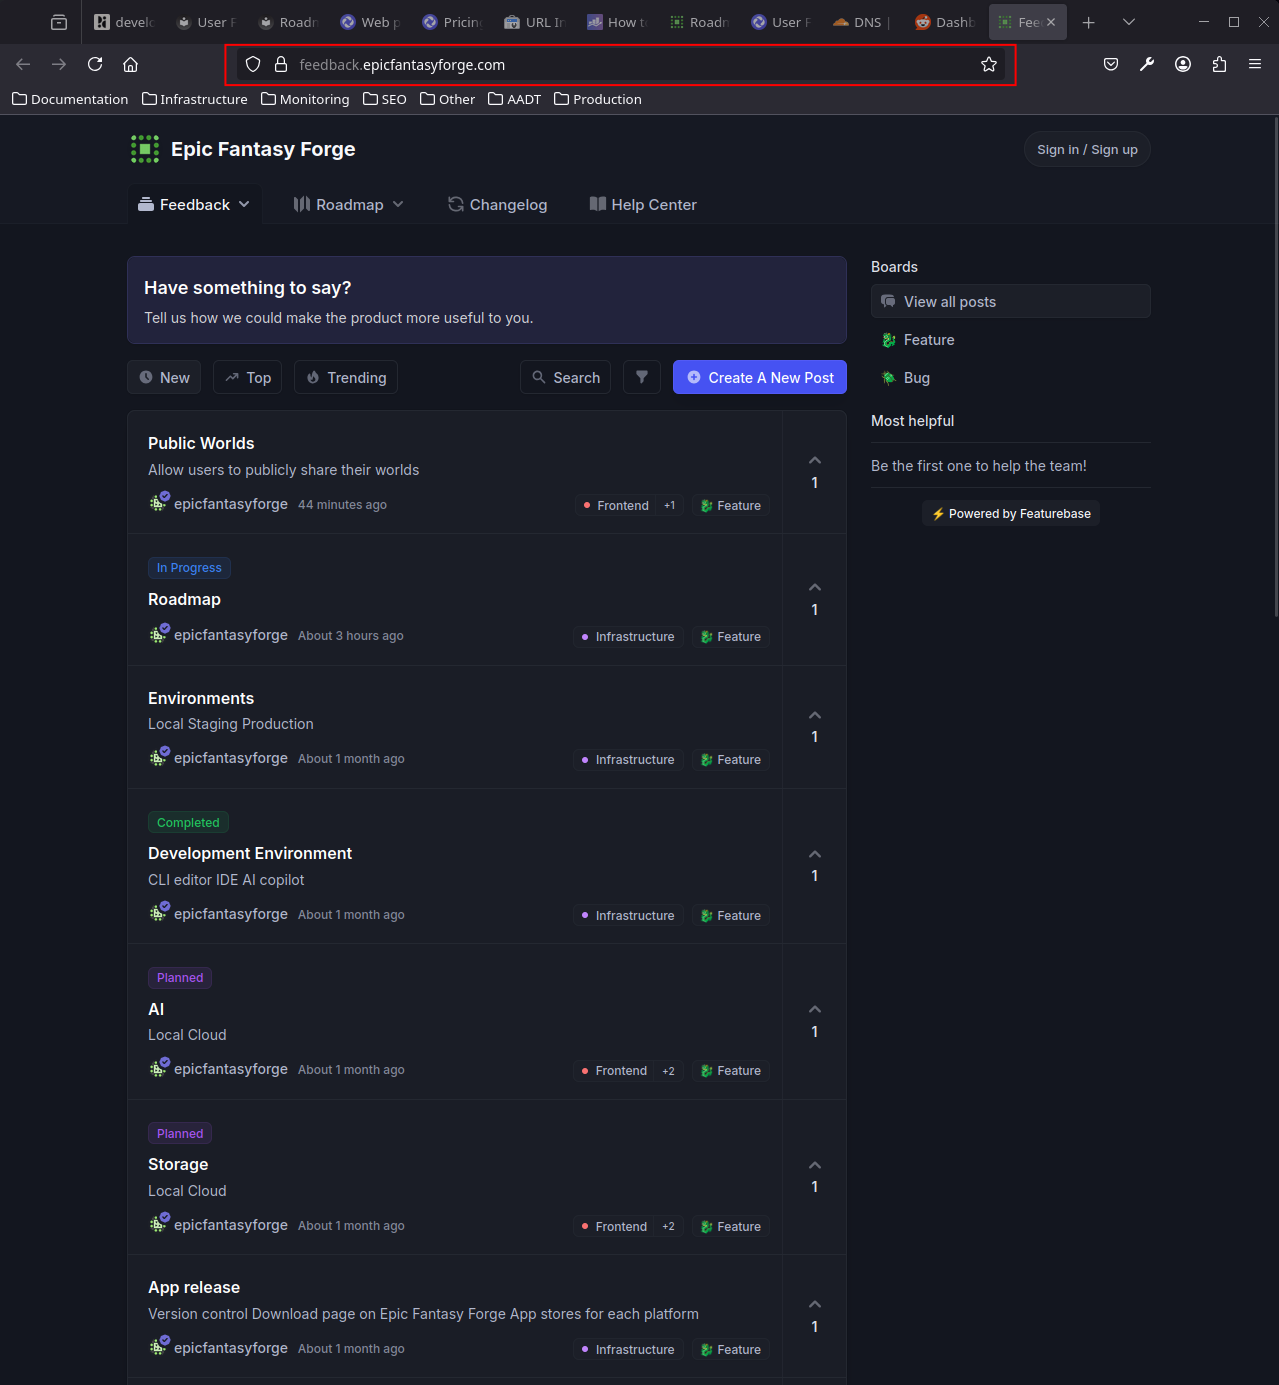
Task: Select View all posts board
Action: [1011, 301]
